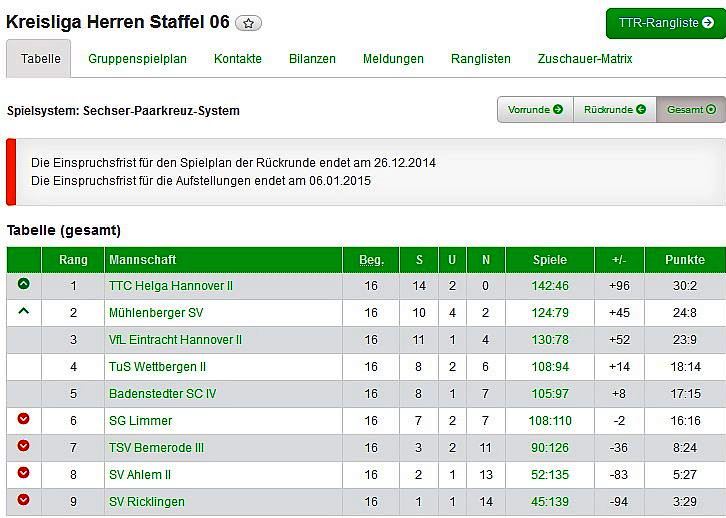Open the Kontakte tab
726x518 pixels.
click(x=238, y=59)
